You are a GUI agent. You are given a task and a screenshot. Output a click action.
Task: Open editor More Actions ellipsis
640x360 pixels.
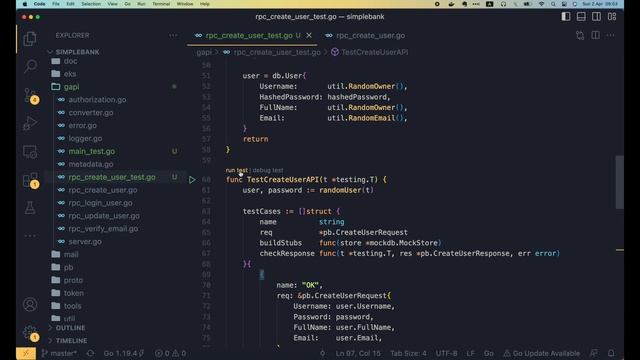tap(611, 36)
